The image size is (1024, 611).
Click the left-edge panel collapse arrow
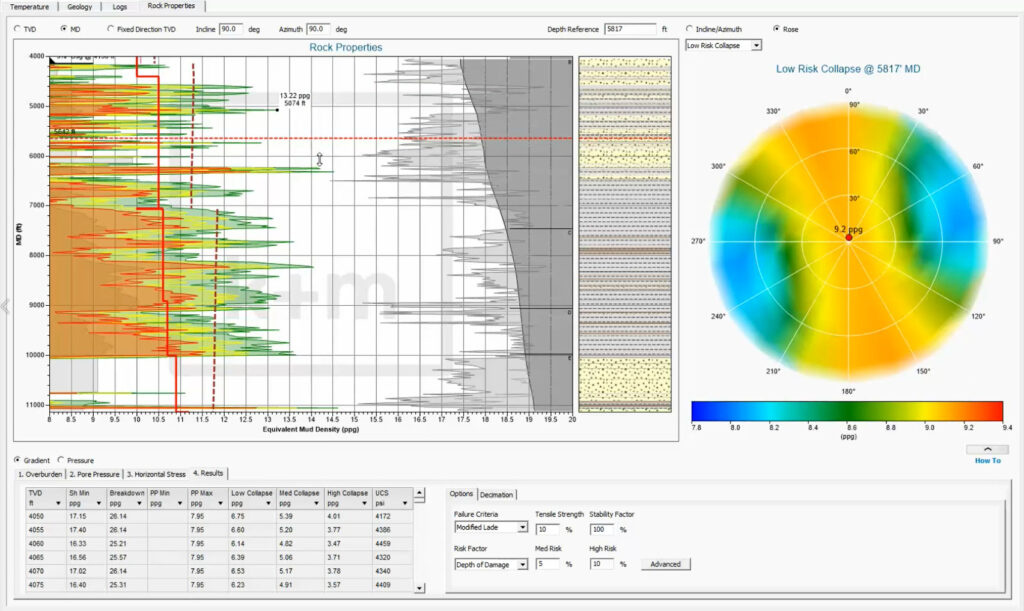click(5, 306)
